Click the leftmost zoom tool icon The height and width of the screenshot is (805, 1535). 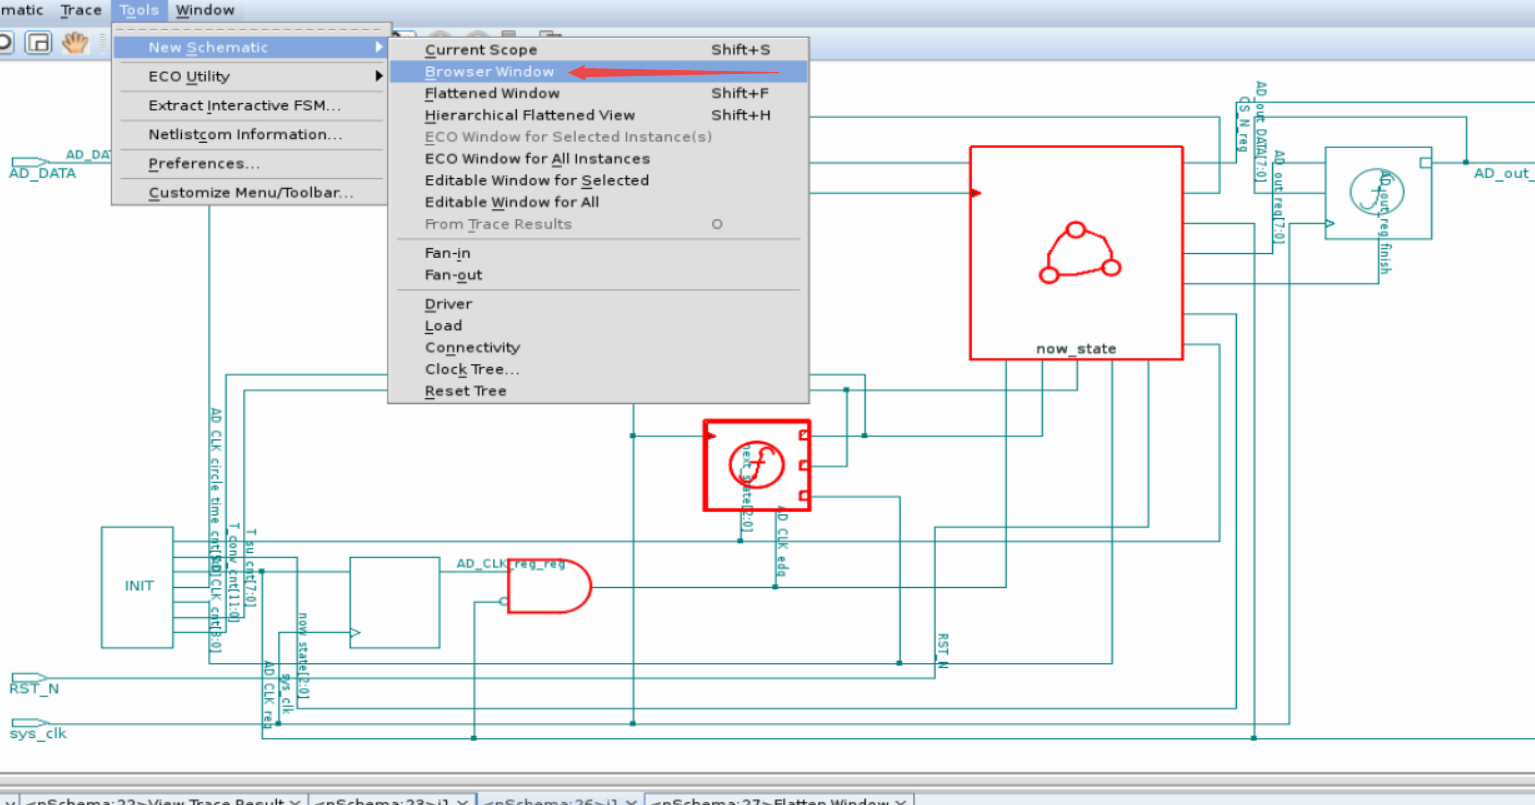click(8, 43)
